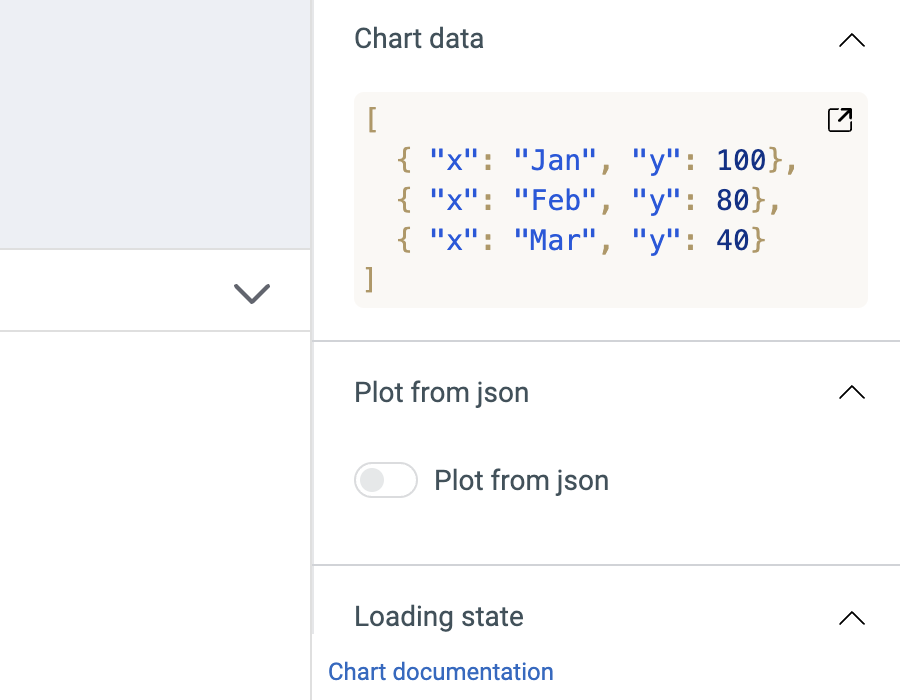Enable the Plot from json toggle switch
The image size is (900, 700).
click(x=386, y=481)
